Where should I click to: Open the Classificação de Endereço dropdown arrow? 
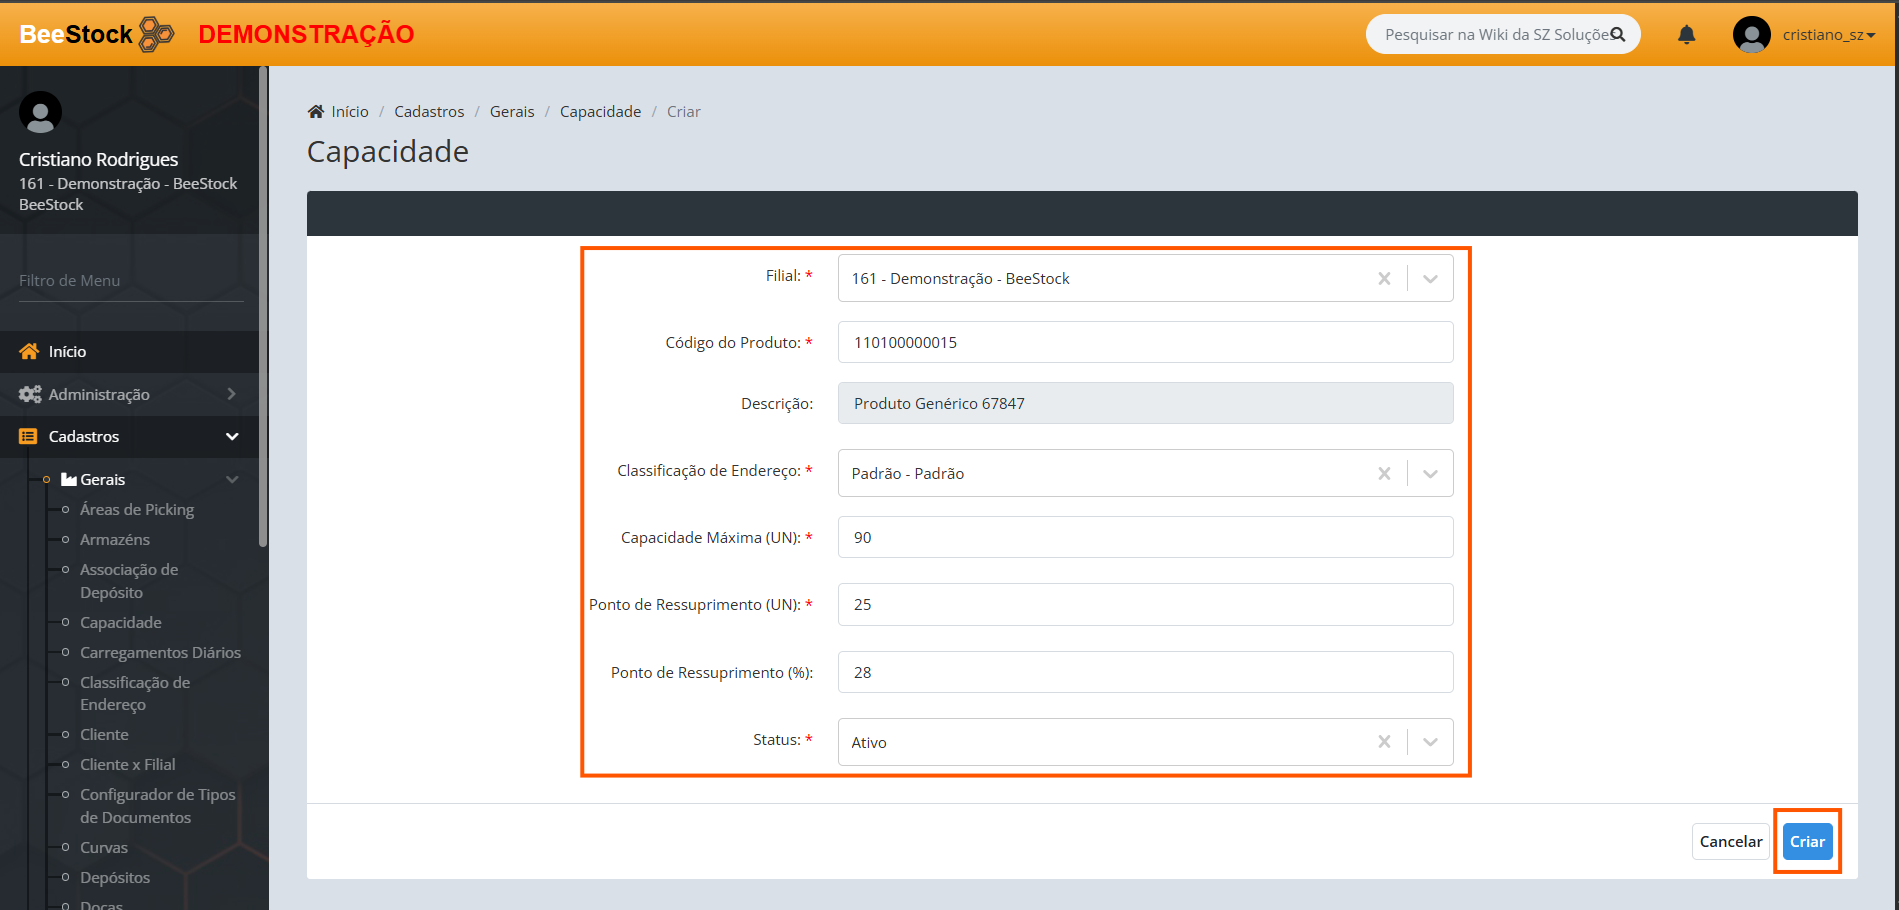(1430, 474)
